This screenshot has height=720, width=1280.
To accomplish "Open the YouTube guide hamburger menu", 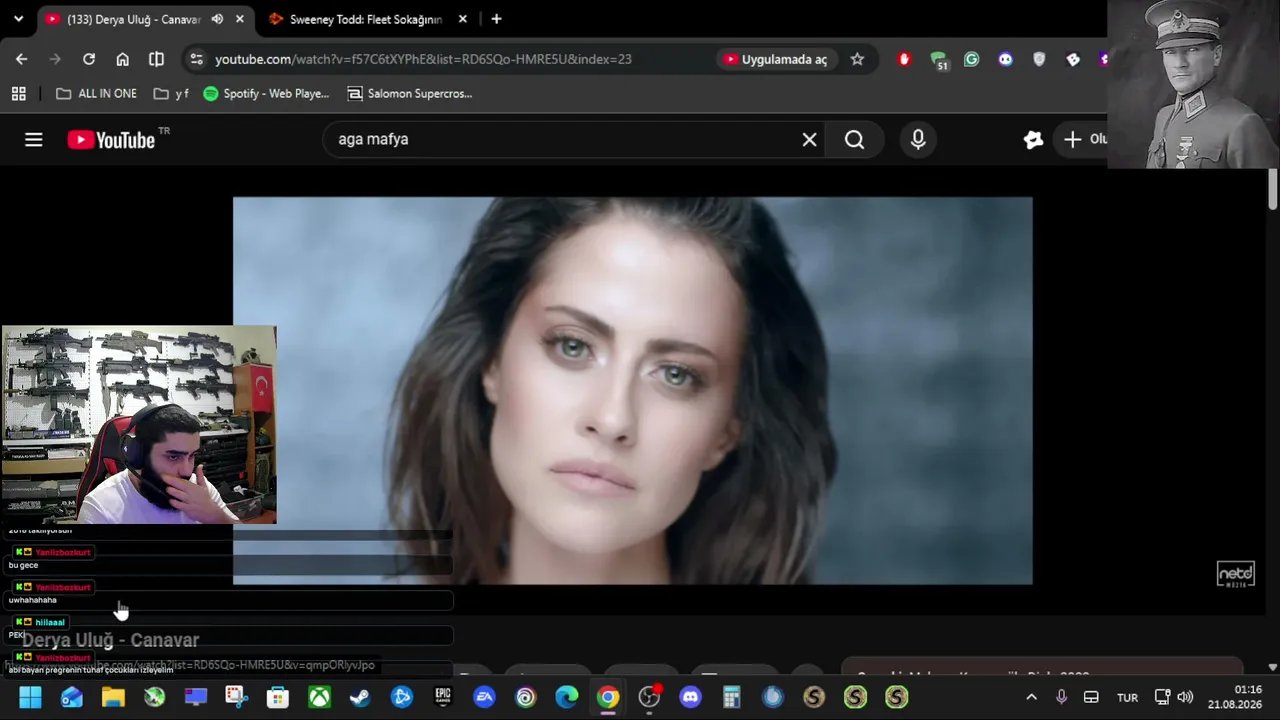I will pos(34,140).
